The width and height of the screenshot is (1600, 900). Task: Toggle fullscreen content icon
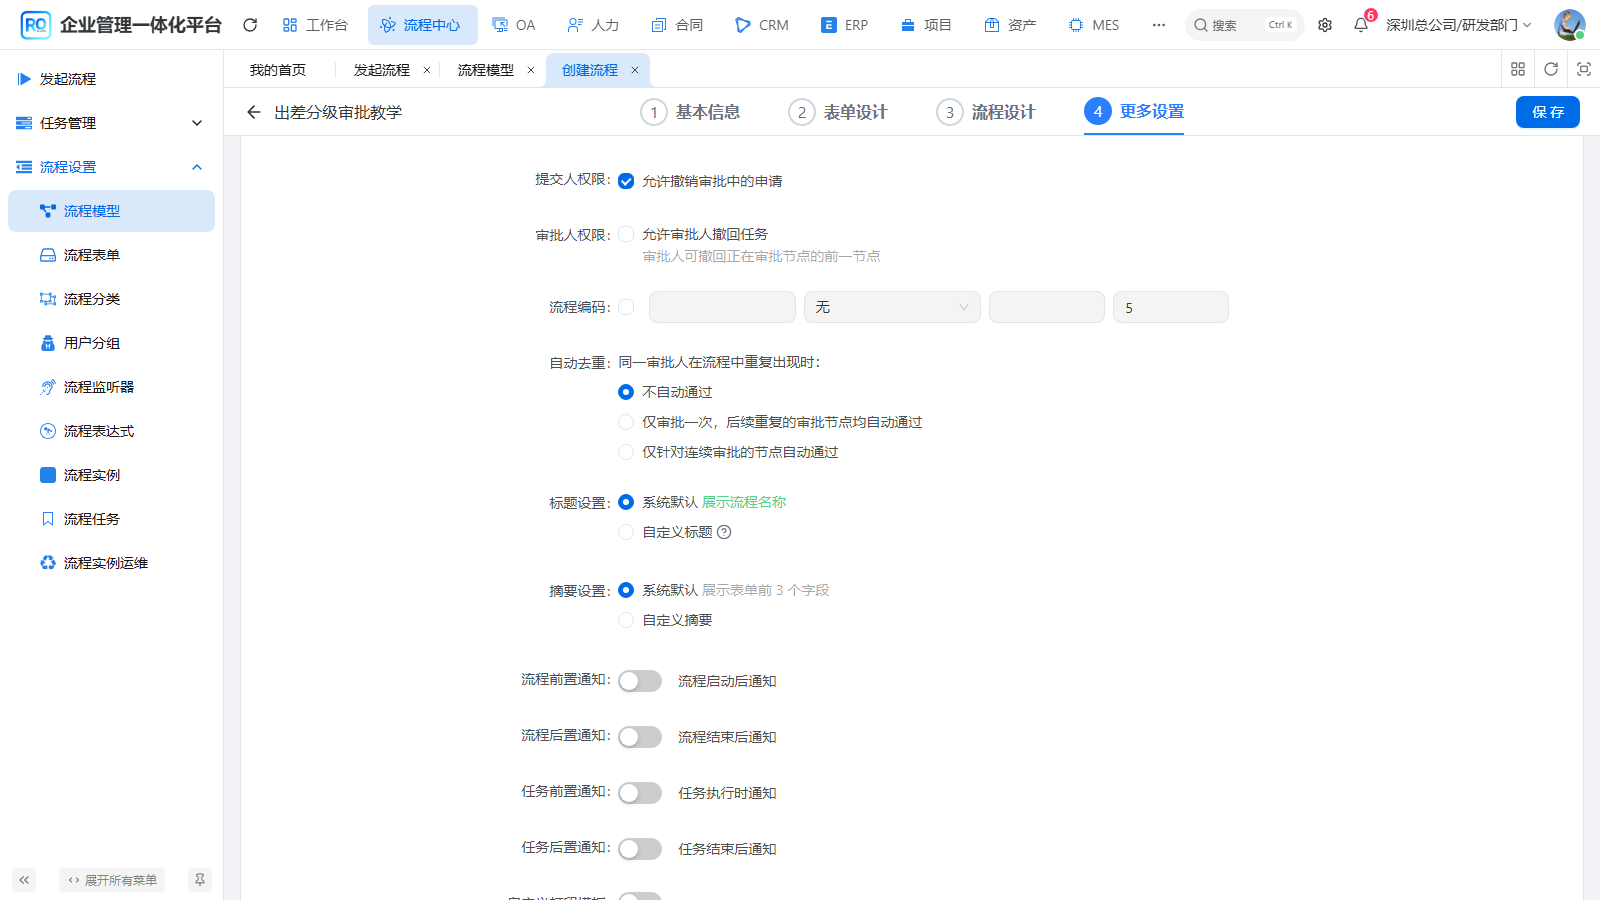pos(1584,69)
